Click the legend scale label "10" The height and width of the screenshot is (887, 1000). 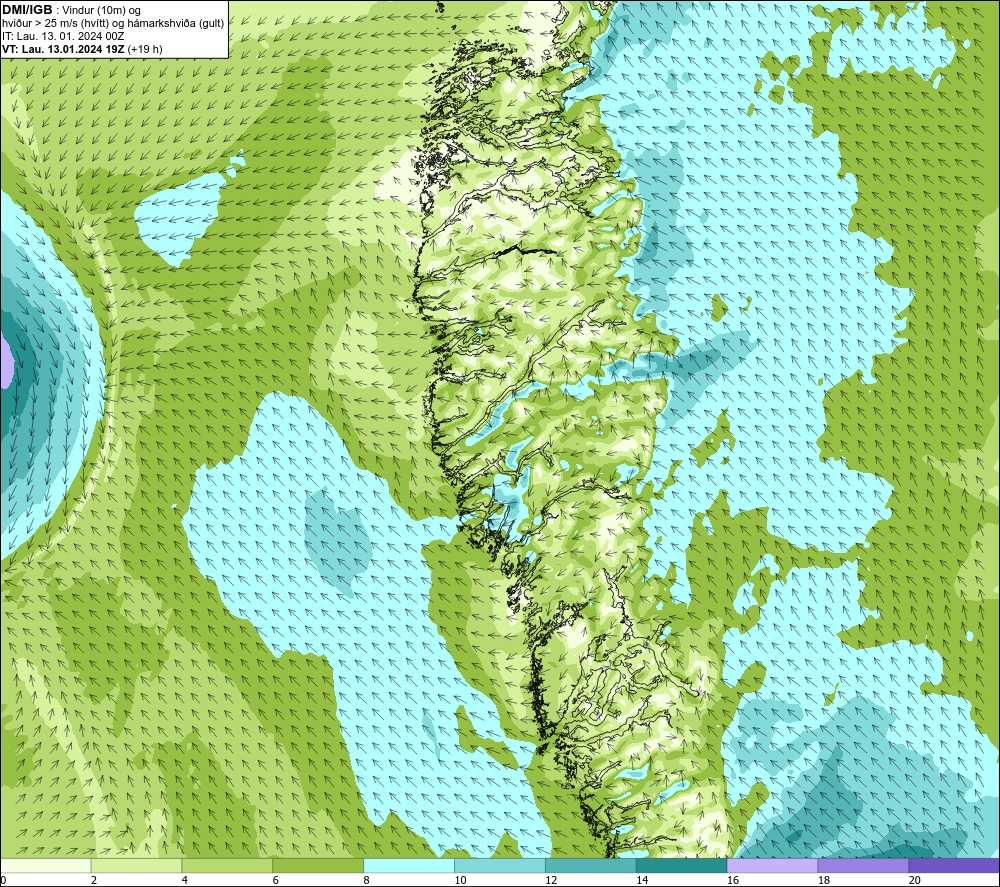tap(460, 881)
